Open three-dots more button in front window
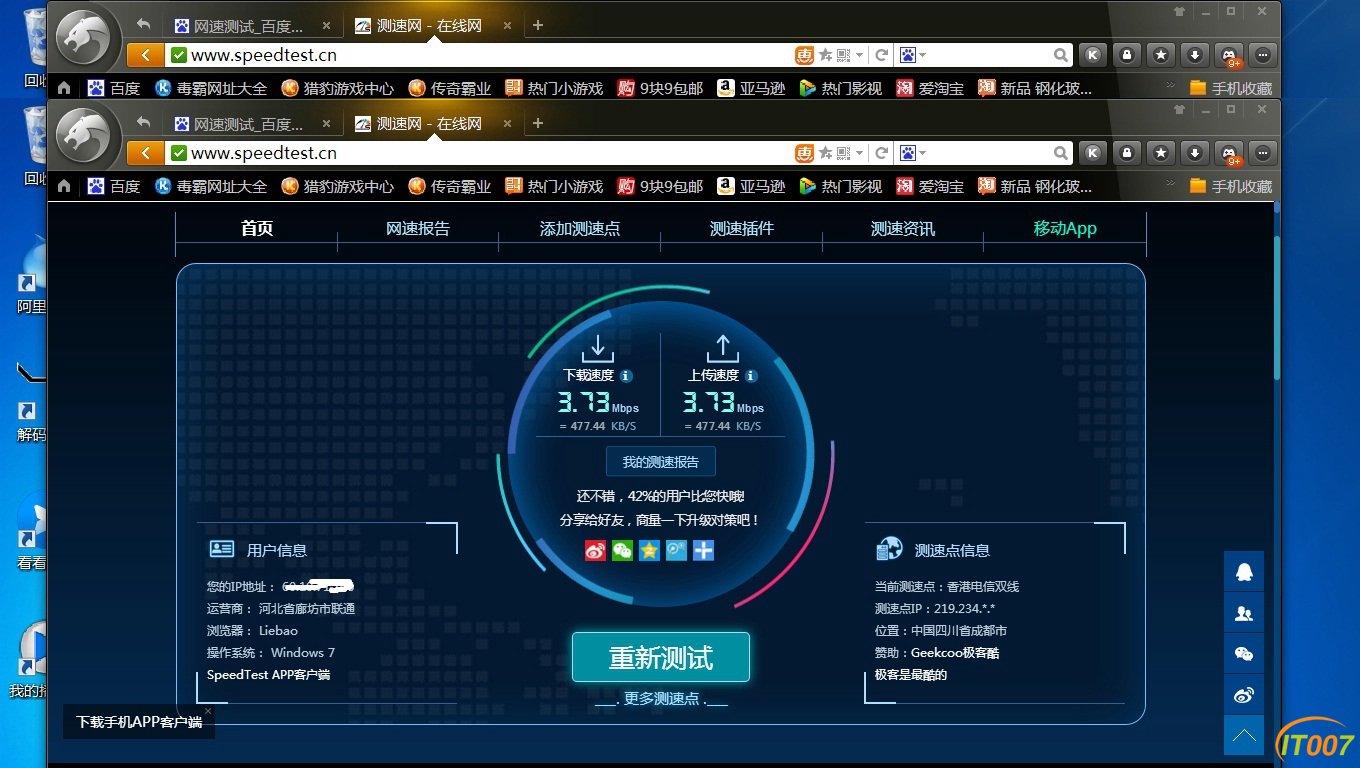This screenshot has width=1360, height=768. (x=1264, y=153)
